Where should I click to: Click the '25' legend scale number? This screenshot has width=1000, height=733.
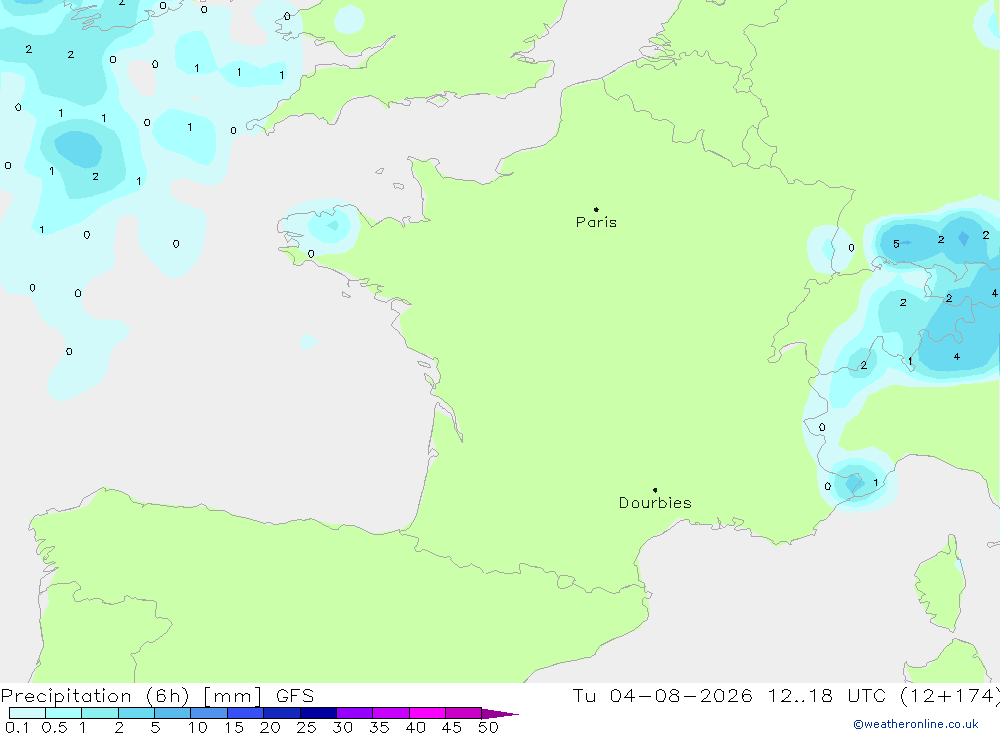click(306, 727)
